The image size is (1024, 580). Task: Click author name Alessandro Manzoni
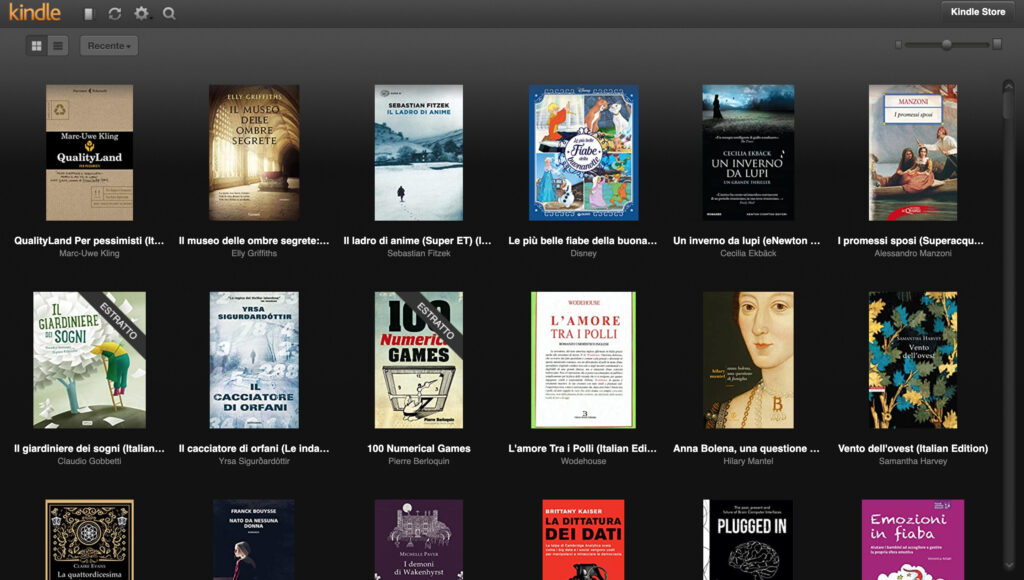[913, 253]
